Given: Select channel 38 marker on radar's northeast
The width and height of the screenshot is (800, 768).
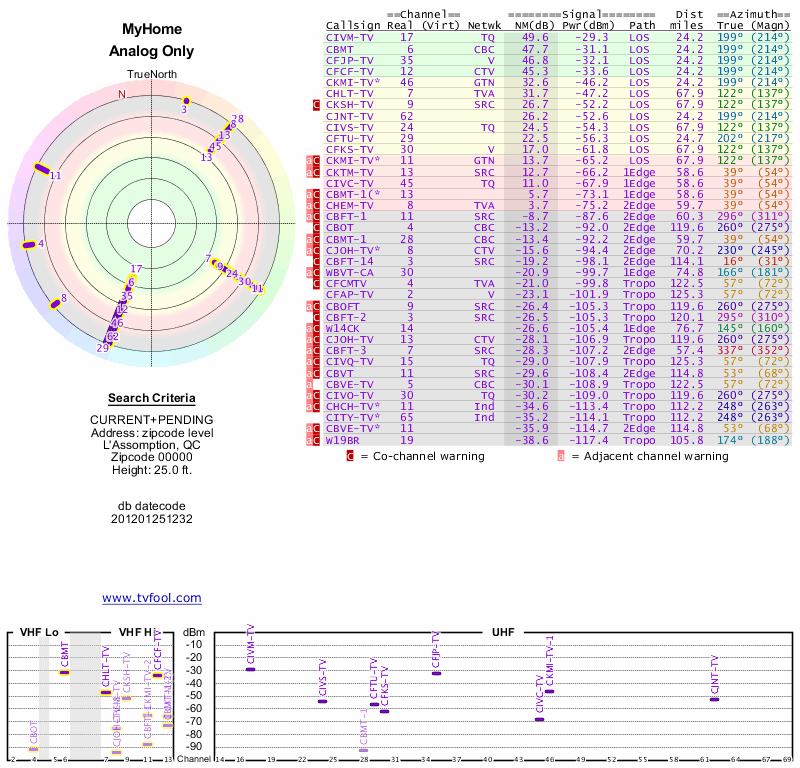Looking at the screenshot, I should [236, 120].
